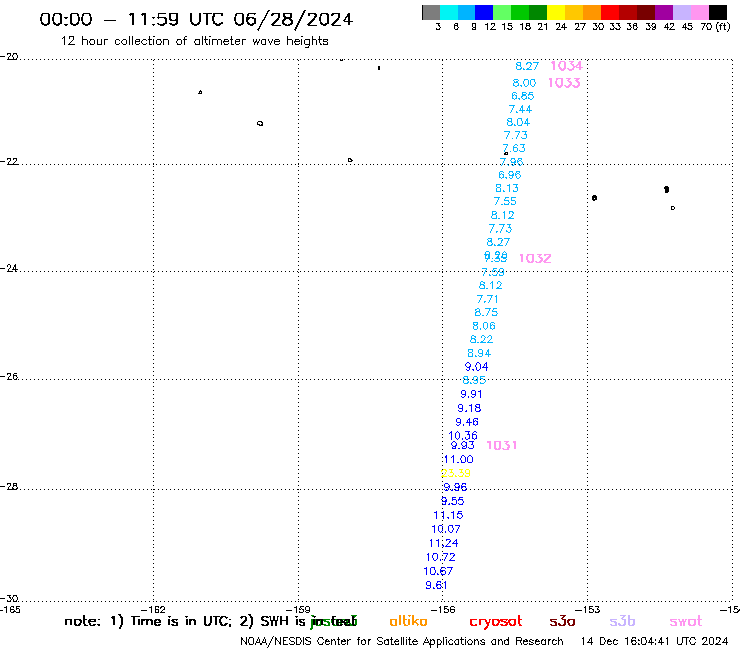Click the '14 Dec 16:04:41 UTC 2024' timestamp
This screenshot has height=650, width=740.
[x=655, y=641]
